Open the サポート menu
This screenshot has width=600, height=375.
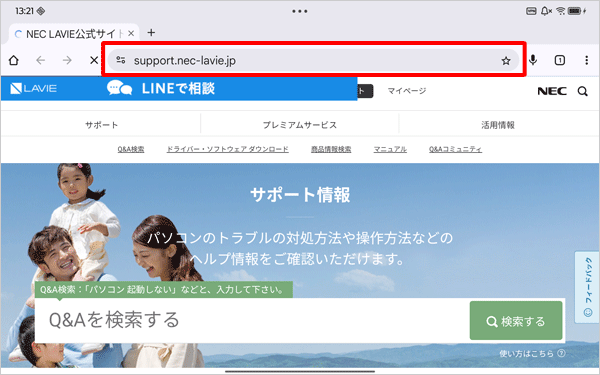point(101,125)
